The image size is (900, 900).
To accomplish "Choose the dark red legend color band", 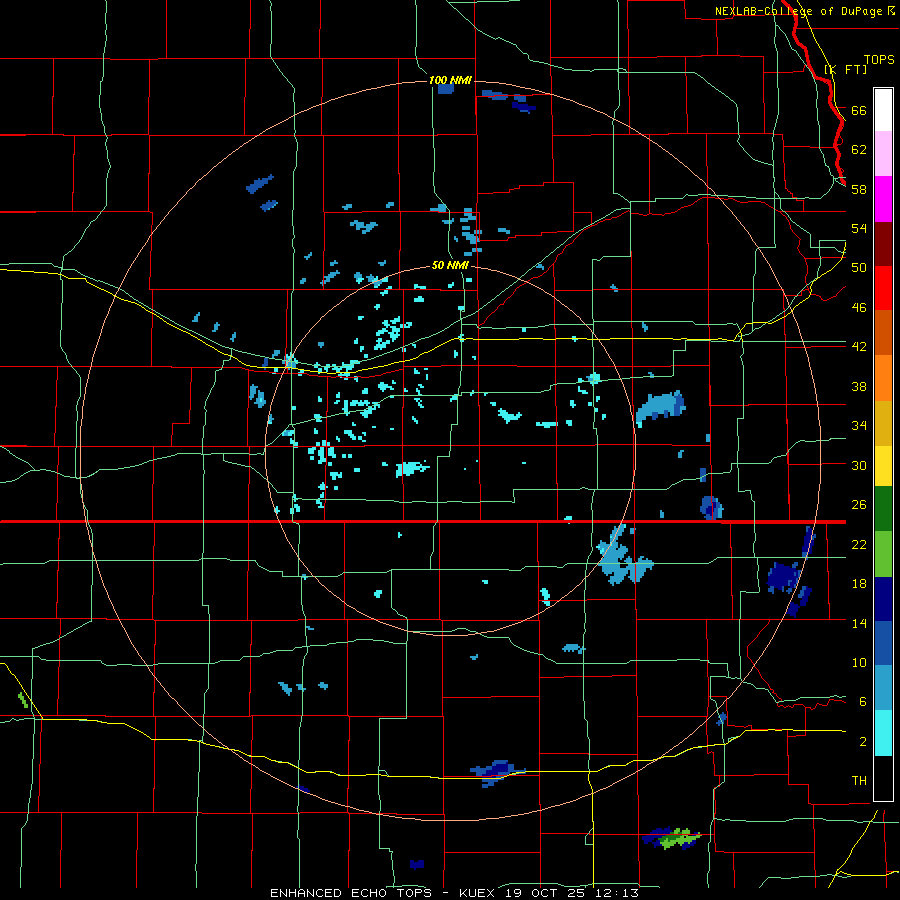I will click(883, 244).
